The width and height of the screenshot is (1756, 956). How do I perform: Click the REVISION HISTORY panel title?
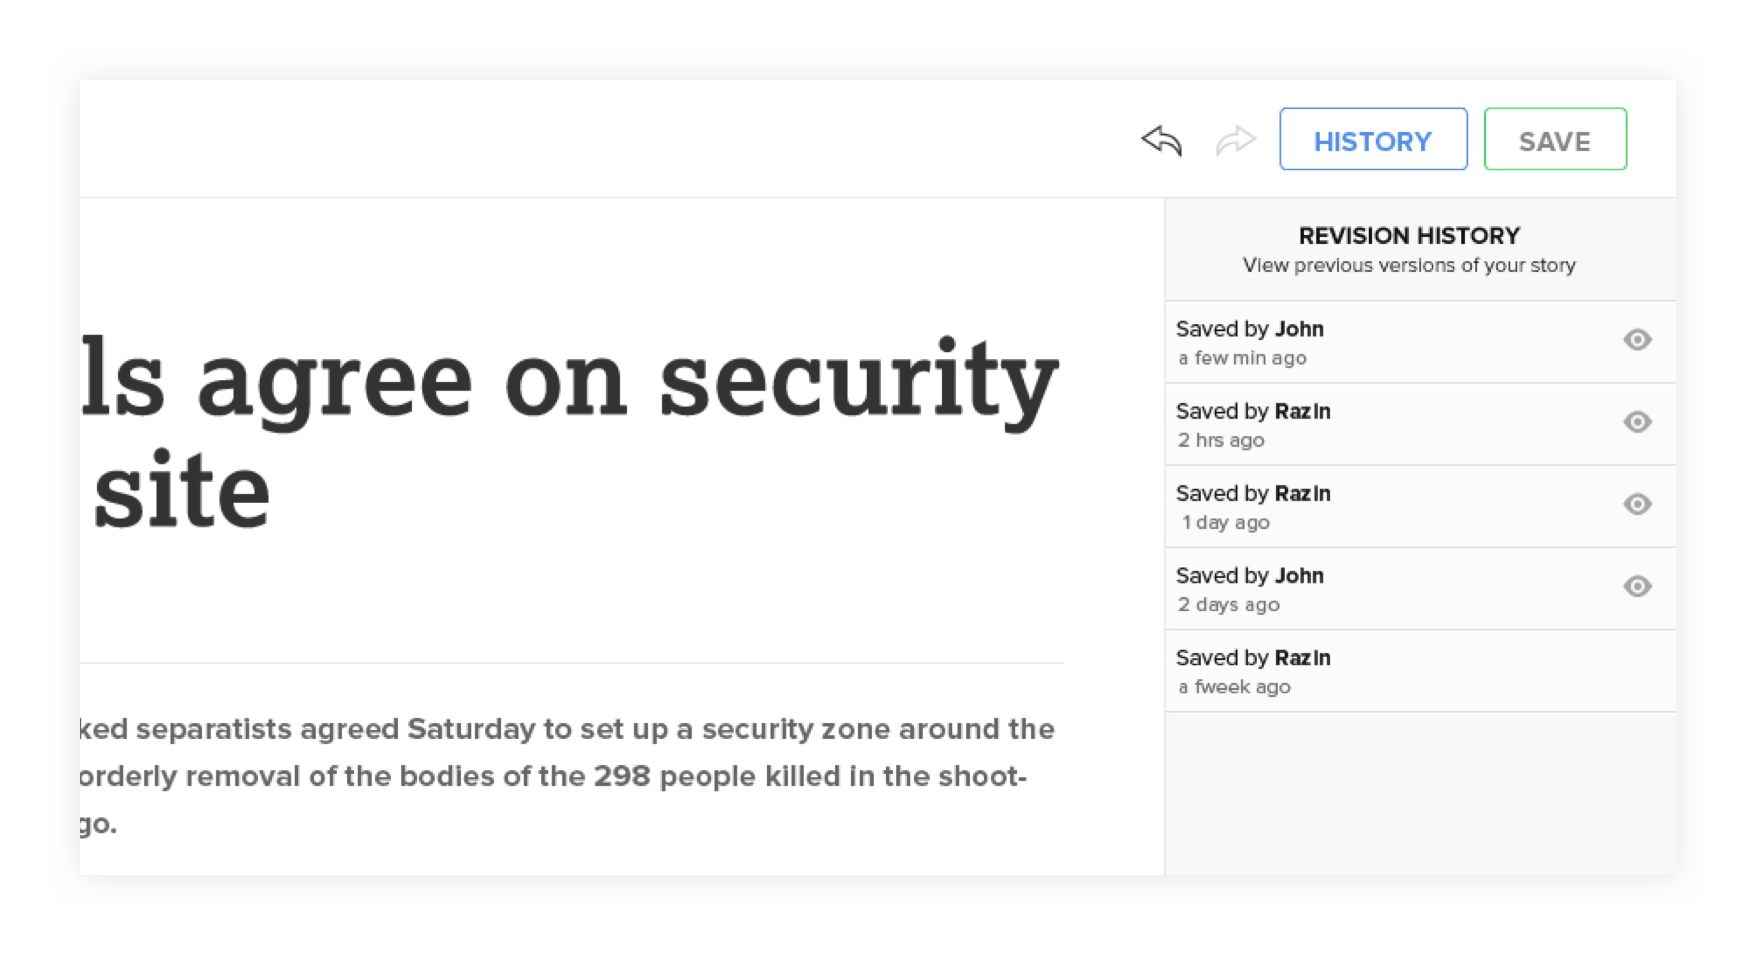[1408, 236]
